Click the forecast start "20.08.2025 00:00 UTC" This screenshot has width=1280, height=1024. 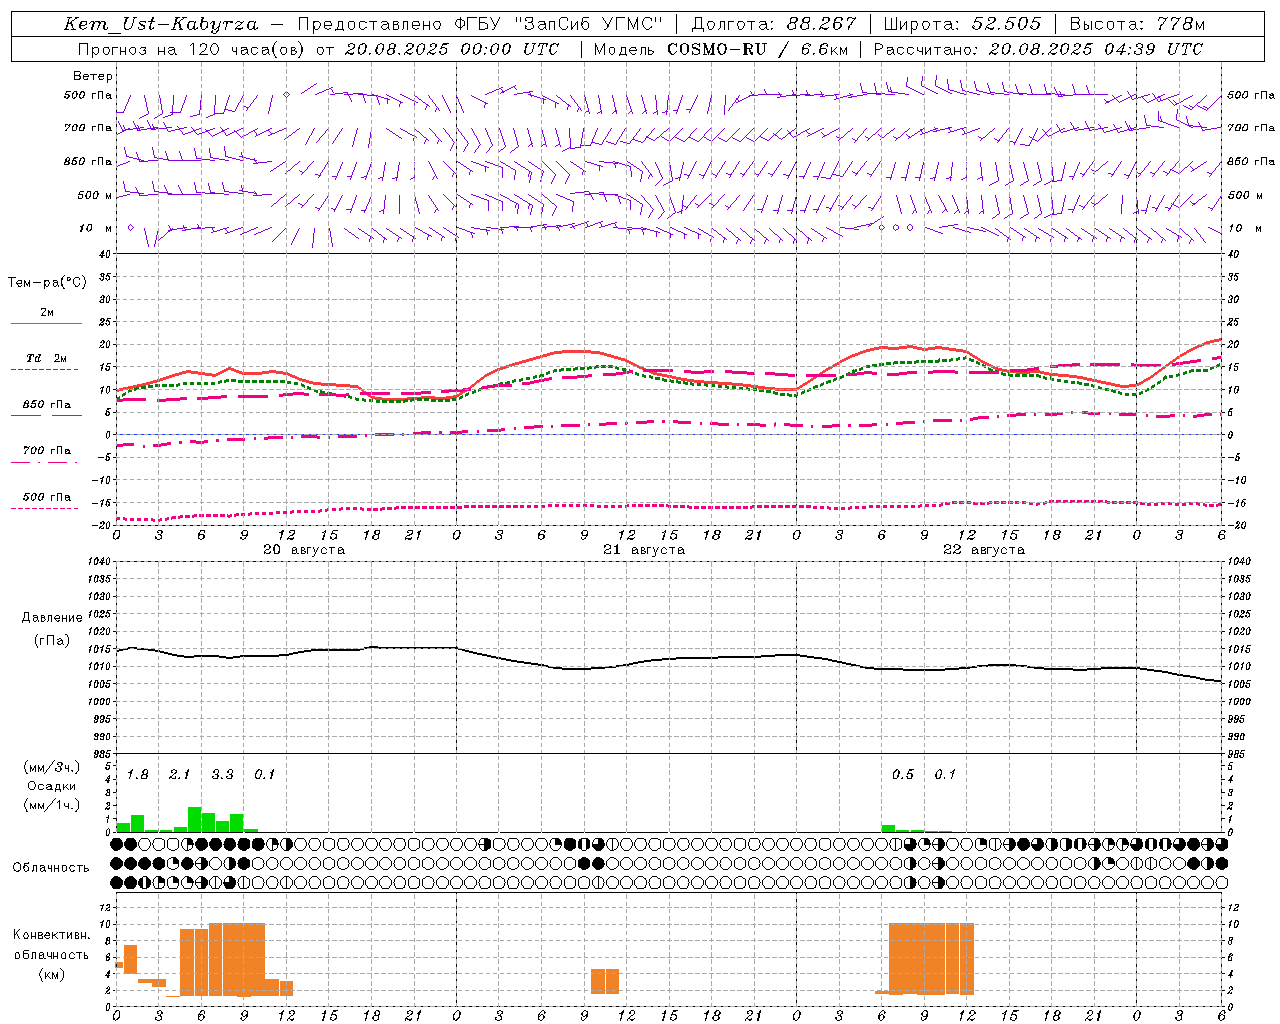coord(451,49)
